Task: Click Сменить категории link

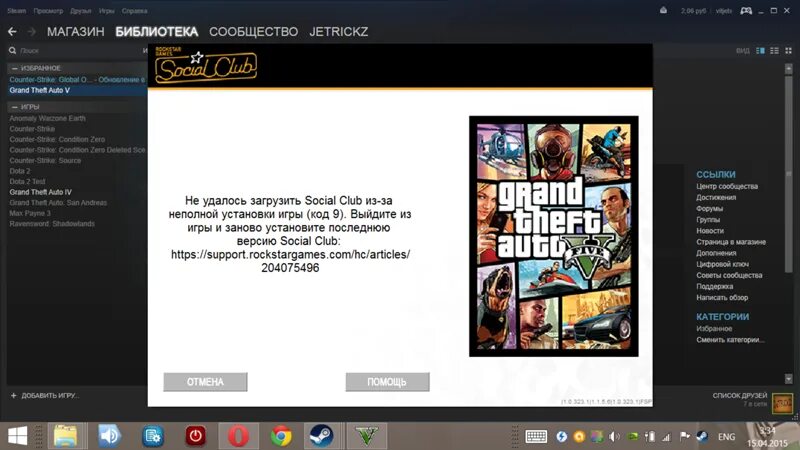Action: click(731, 340)
